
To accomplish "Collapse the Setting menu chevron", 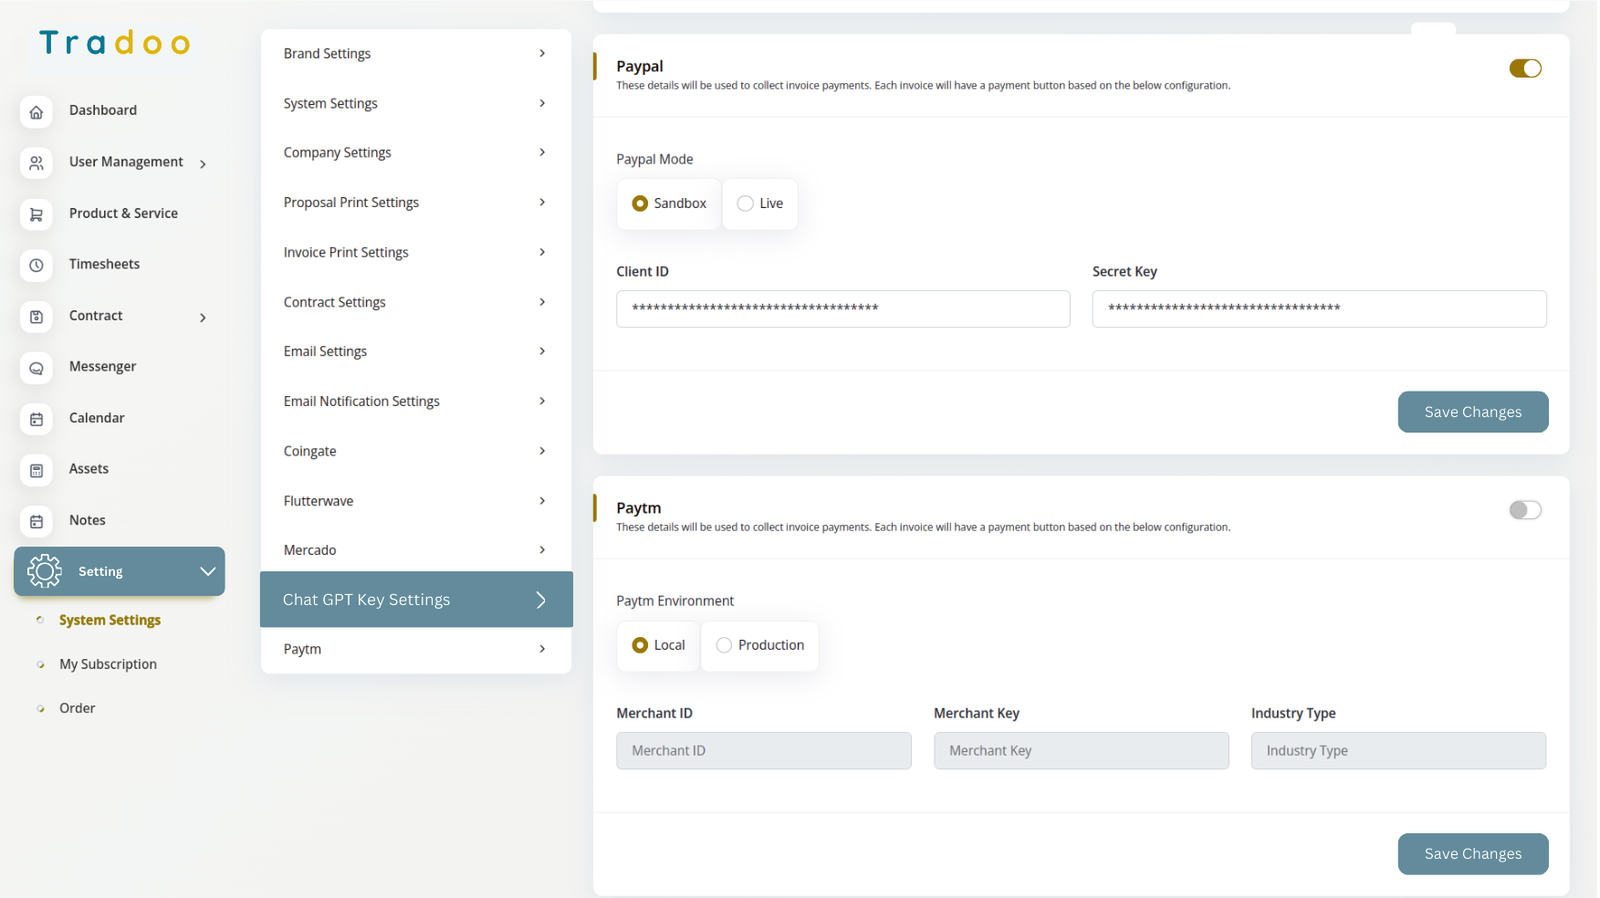I will (207, 572).
